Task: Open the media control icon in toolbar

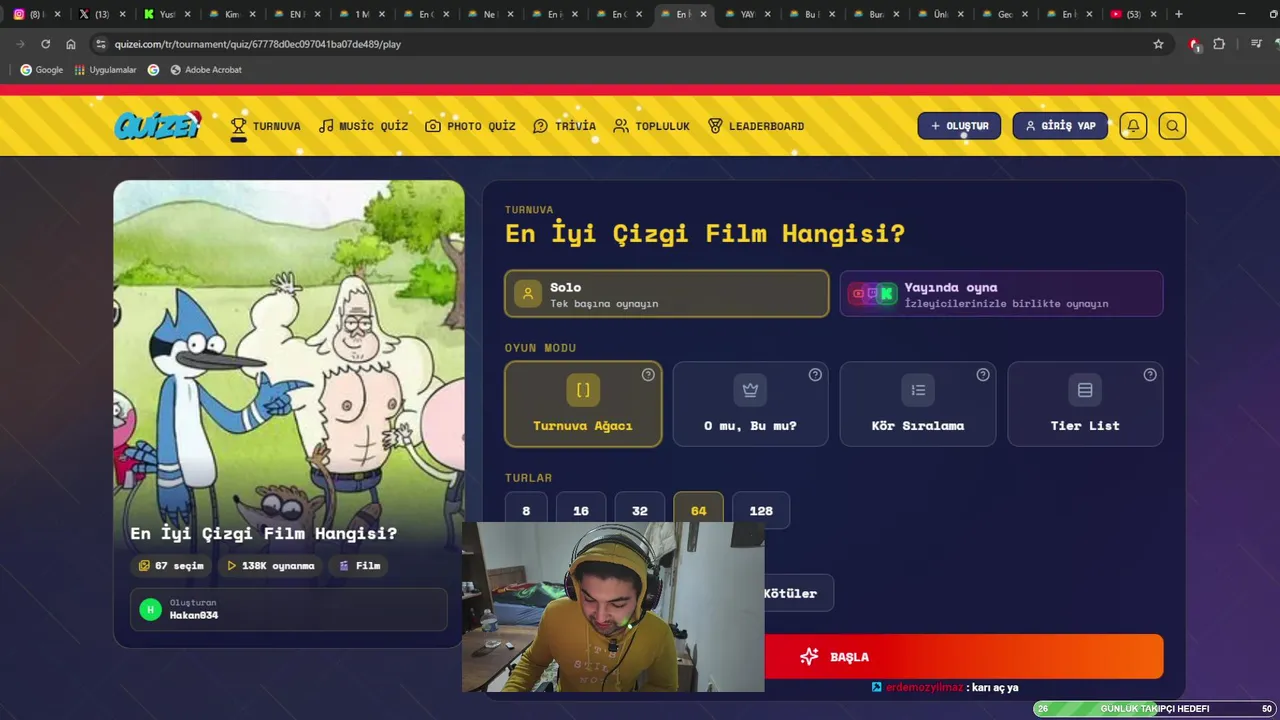Action: [1256, 44]
